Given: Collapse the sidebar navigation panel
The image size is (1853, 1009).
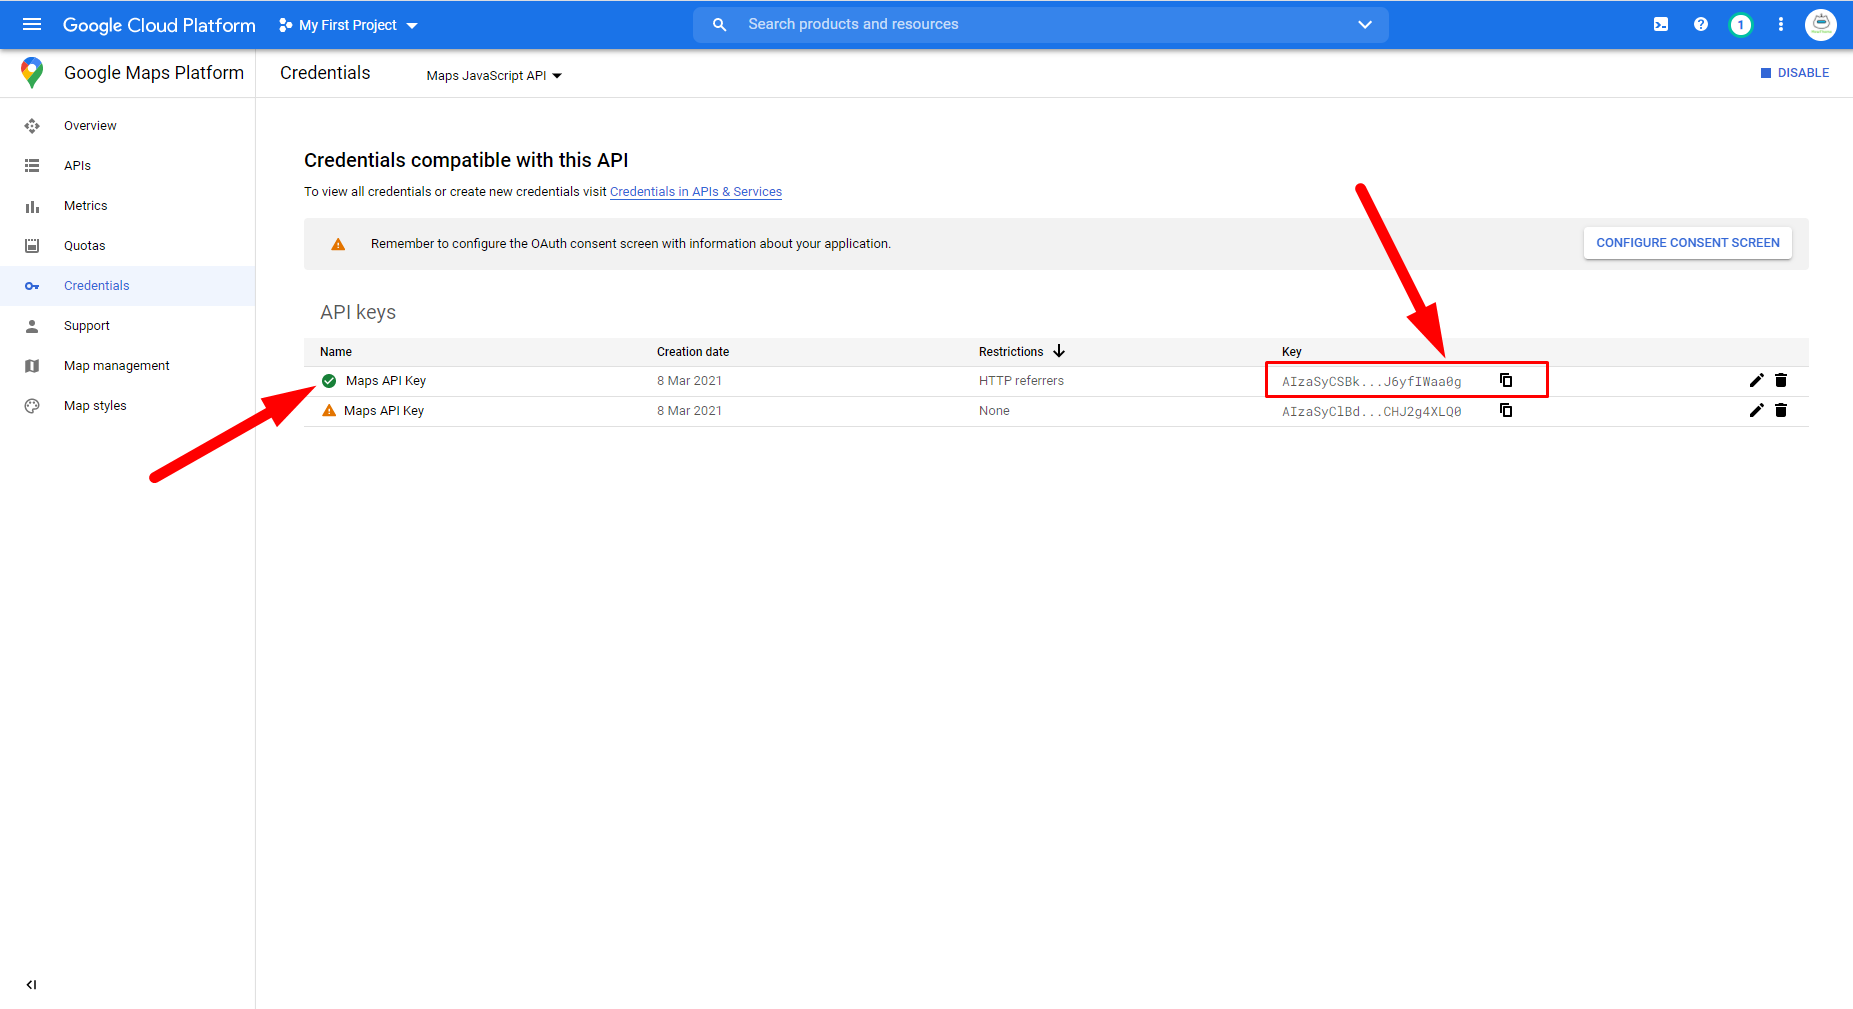Looking at the screenshot, I should [x=32, y=985].
